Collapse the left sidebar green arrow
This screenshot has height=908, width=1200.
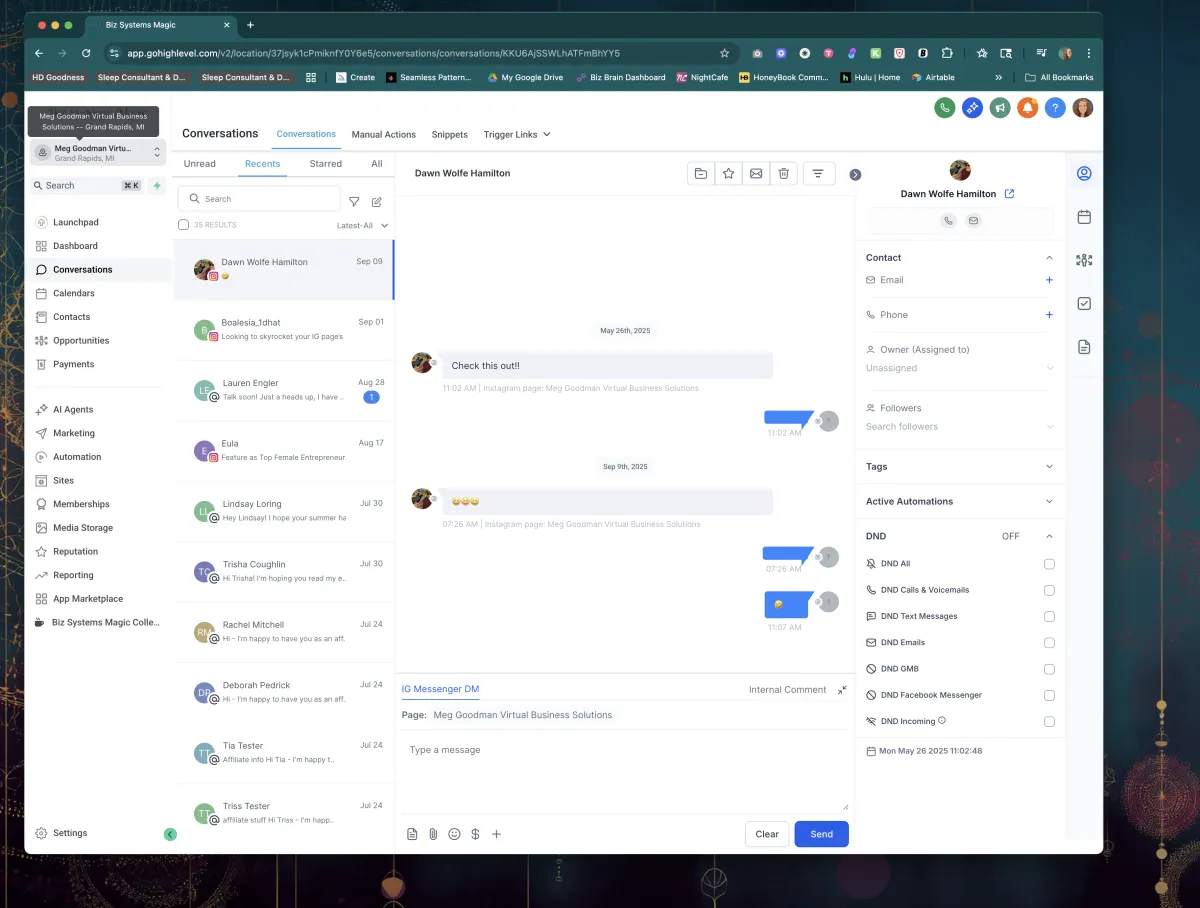(170, 834)
